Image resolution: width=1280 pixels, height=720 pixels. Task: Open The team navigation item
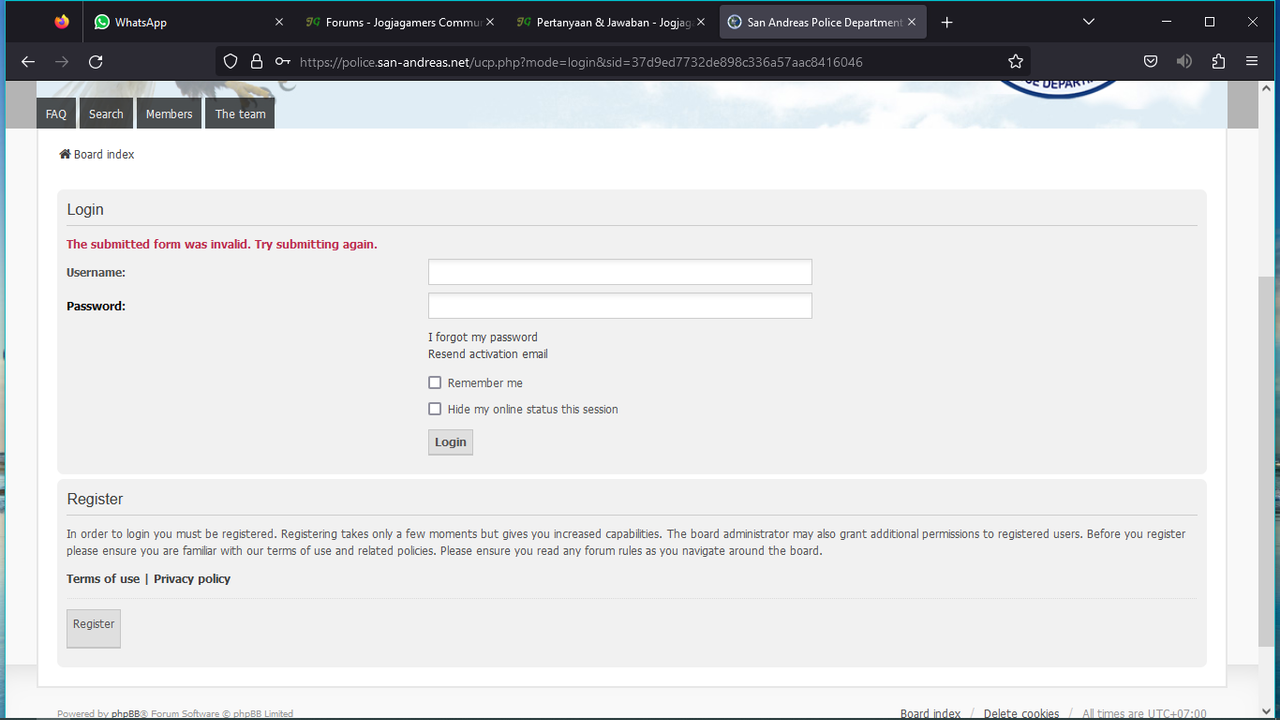coord(240,114)
